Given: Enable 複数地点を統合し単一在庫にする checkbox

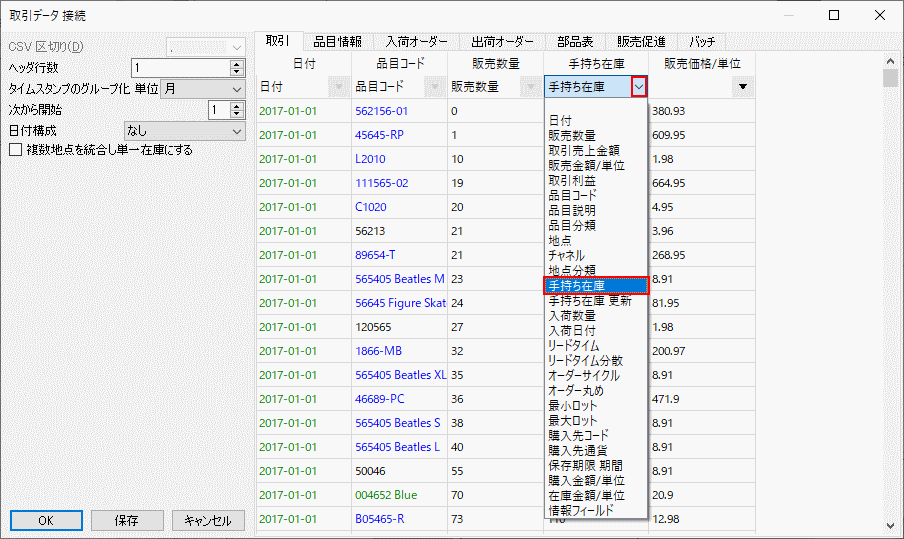Looking at the screenshot, I should click(x=15, y=150).
